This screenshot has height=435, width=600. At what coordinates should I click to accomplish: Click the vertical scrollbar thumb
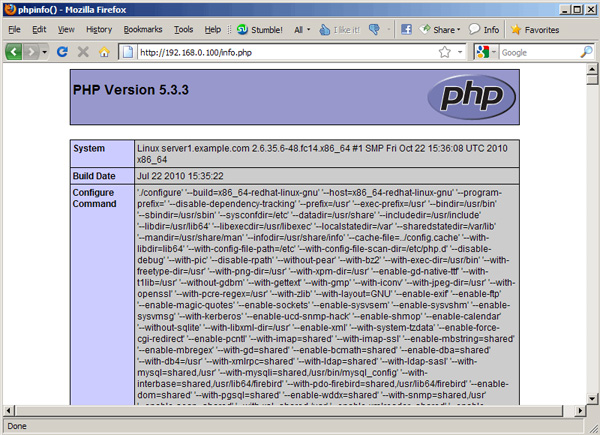[x=592, y=80]
